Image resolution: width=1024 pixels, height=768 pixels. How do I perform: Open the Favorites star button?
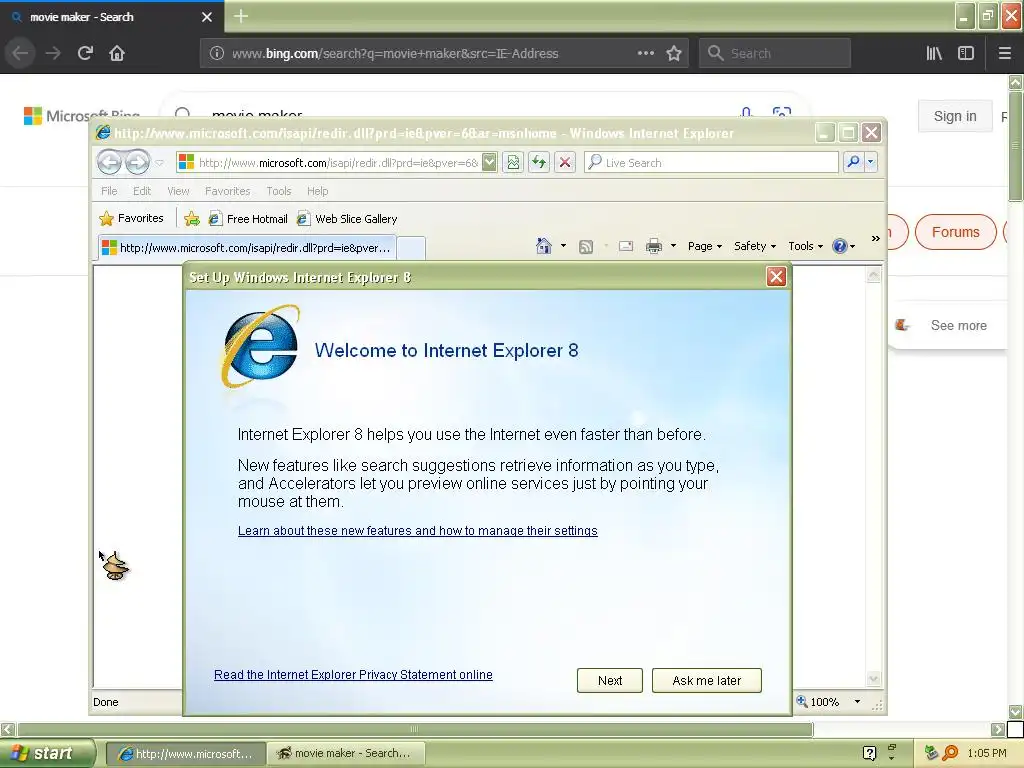131,218
